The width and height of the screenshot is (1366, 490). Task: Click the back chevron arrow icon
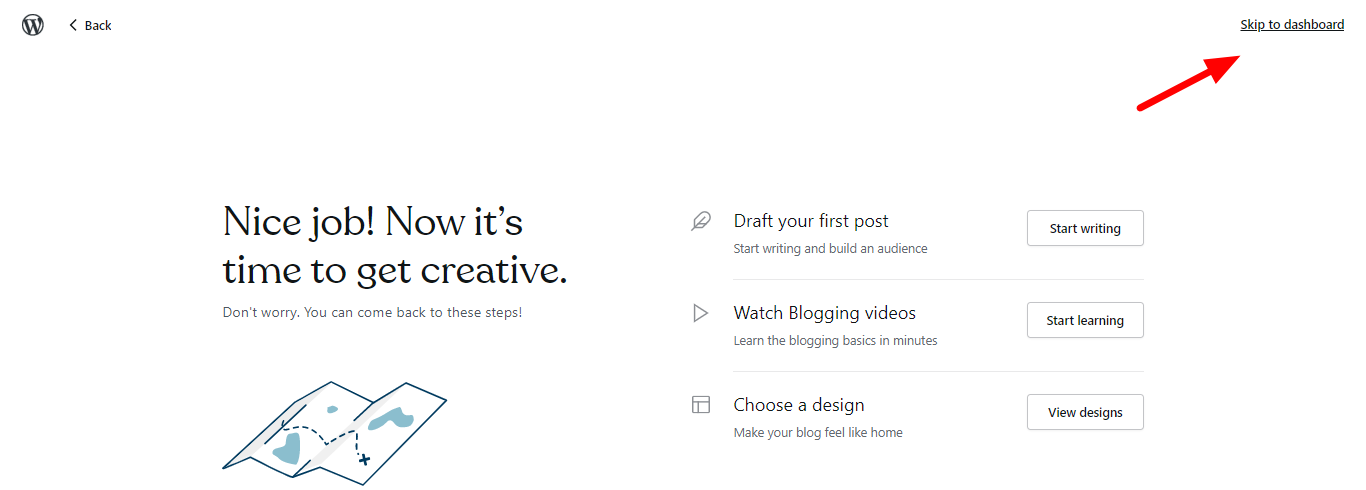click(73, 25)
